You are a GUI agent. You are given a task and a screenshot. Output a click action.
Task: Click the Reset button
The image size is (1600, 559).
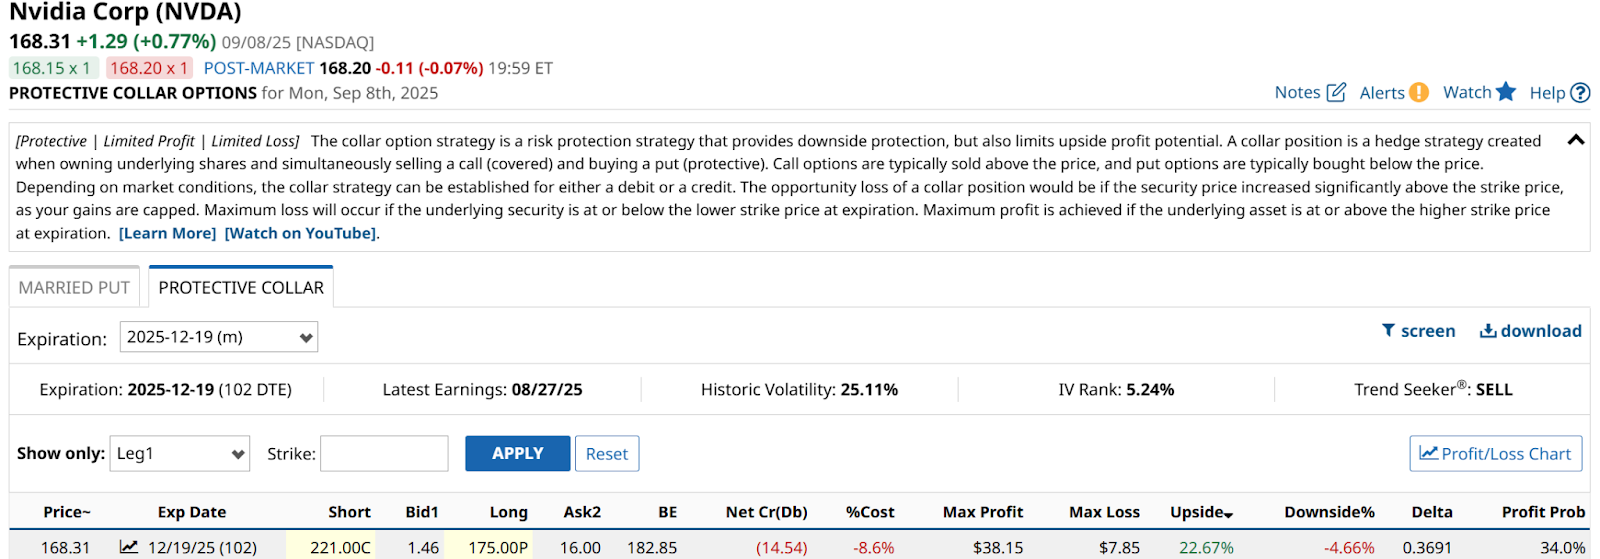point(607,453)
